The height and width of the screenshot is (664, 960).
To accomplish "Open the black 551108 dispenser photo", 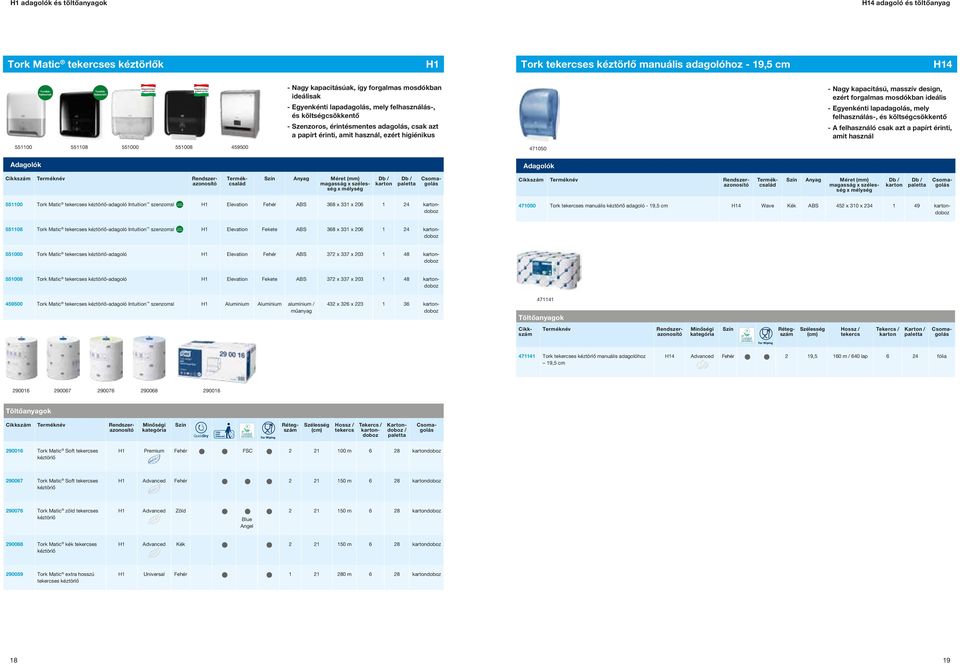I will tap(80, 114).
